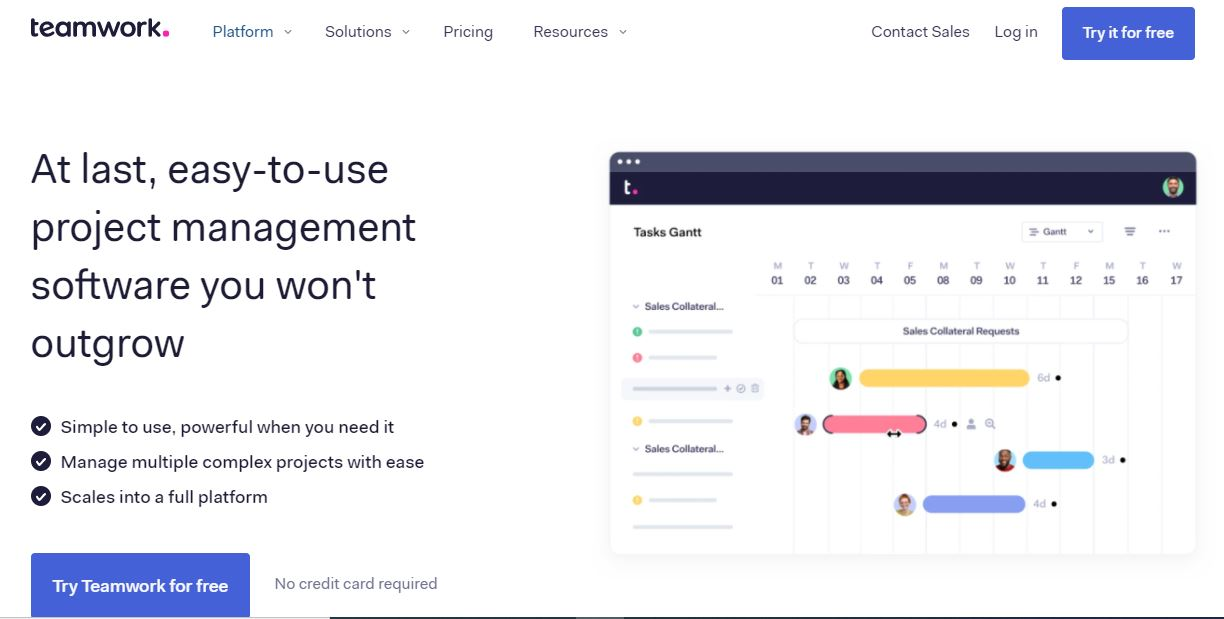Open the three-dot more options menu

pos(1164,231)
